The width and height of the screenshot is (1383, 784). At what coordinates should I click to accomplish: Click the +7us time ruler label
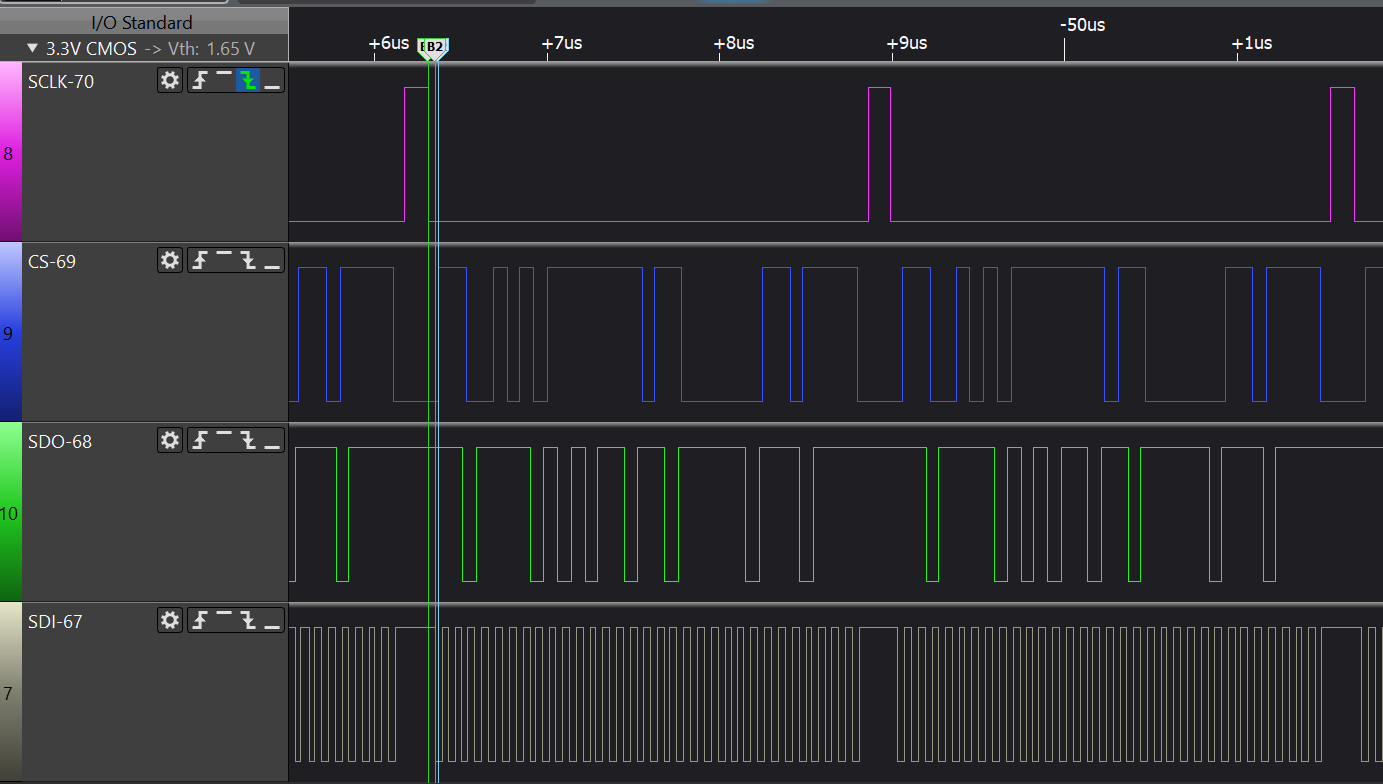coord(562,43)
